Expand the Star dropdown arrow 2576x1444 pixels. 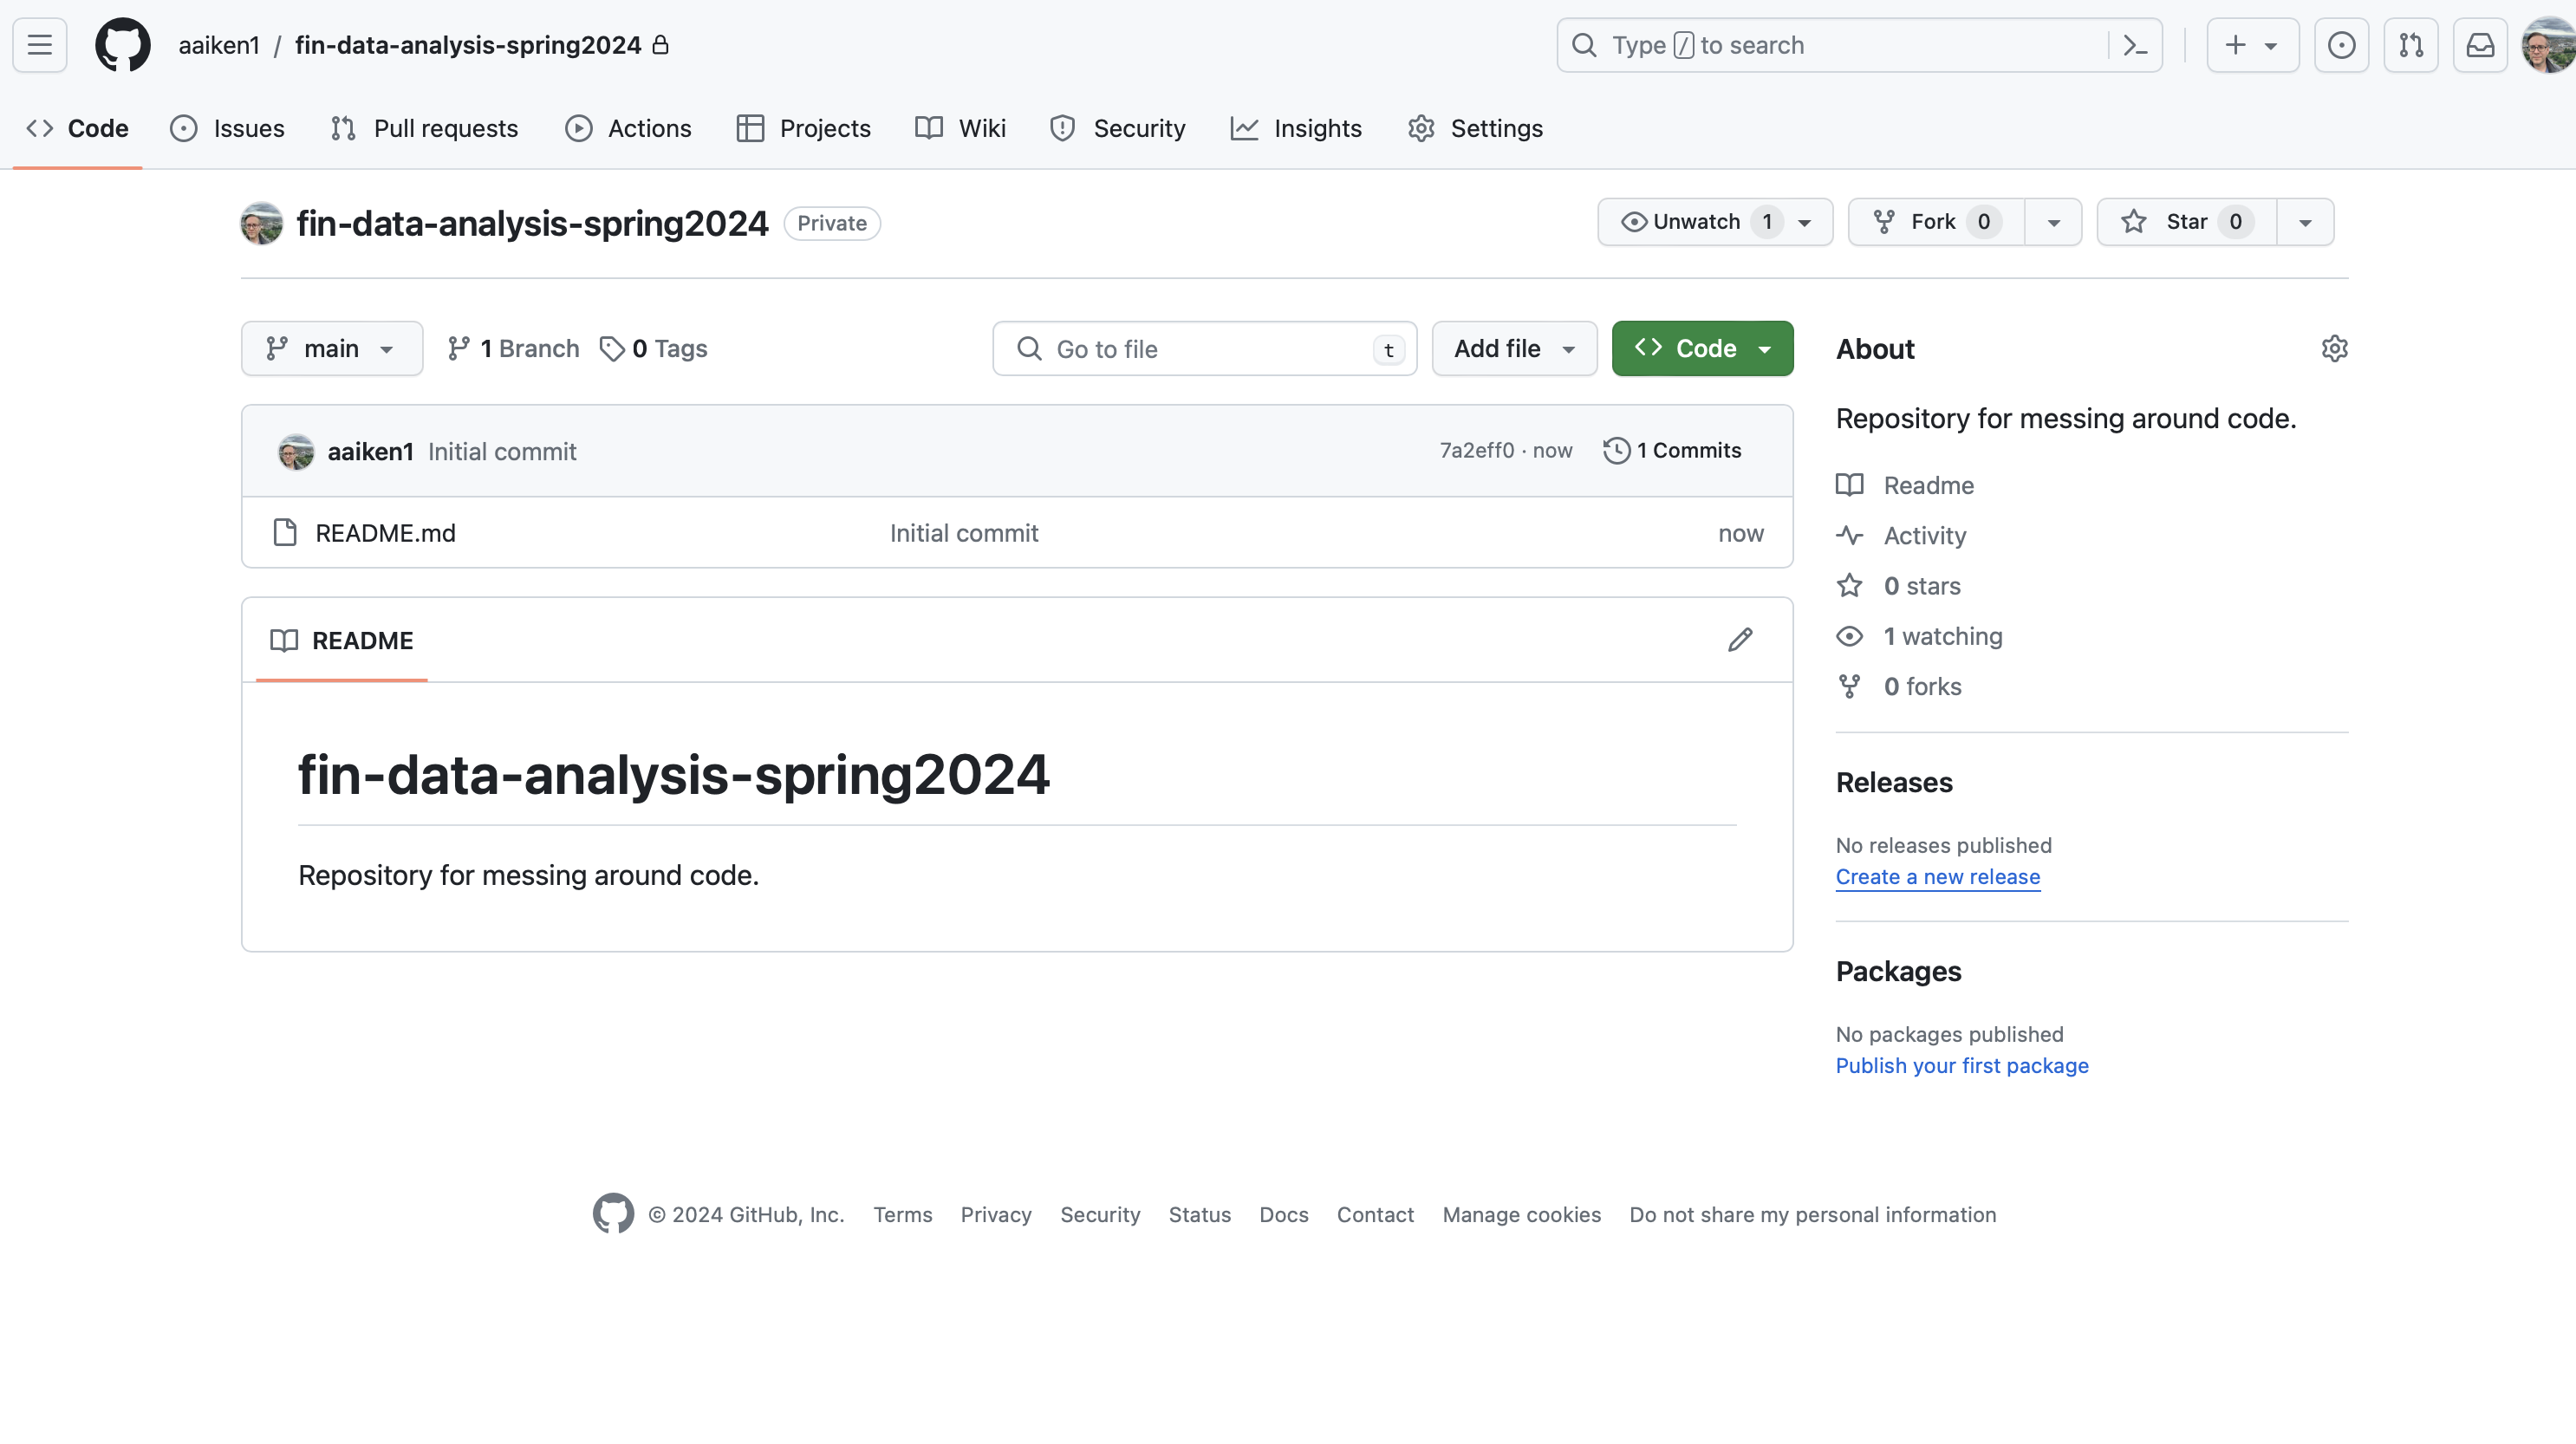coord(2304,221)
